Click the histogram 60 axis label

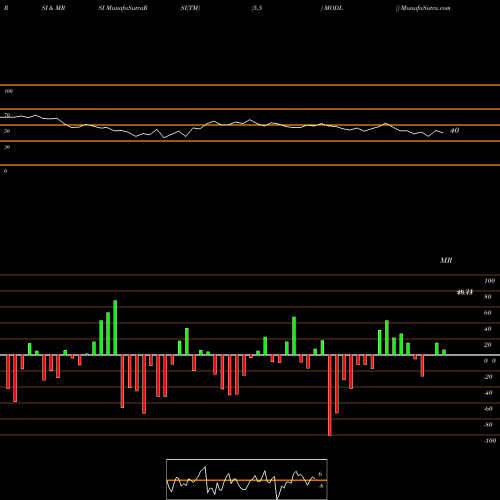coord(488,313)
